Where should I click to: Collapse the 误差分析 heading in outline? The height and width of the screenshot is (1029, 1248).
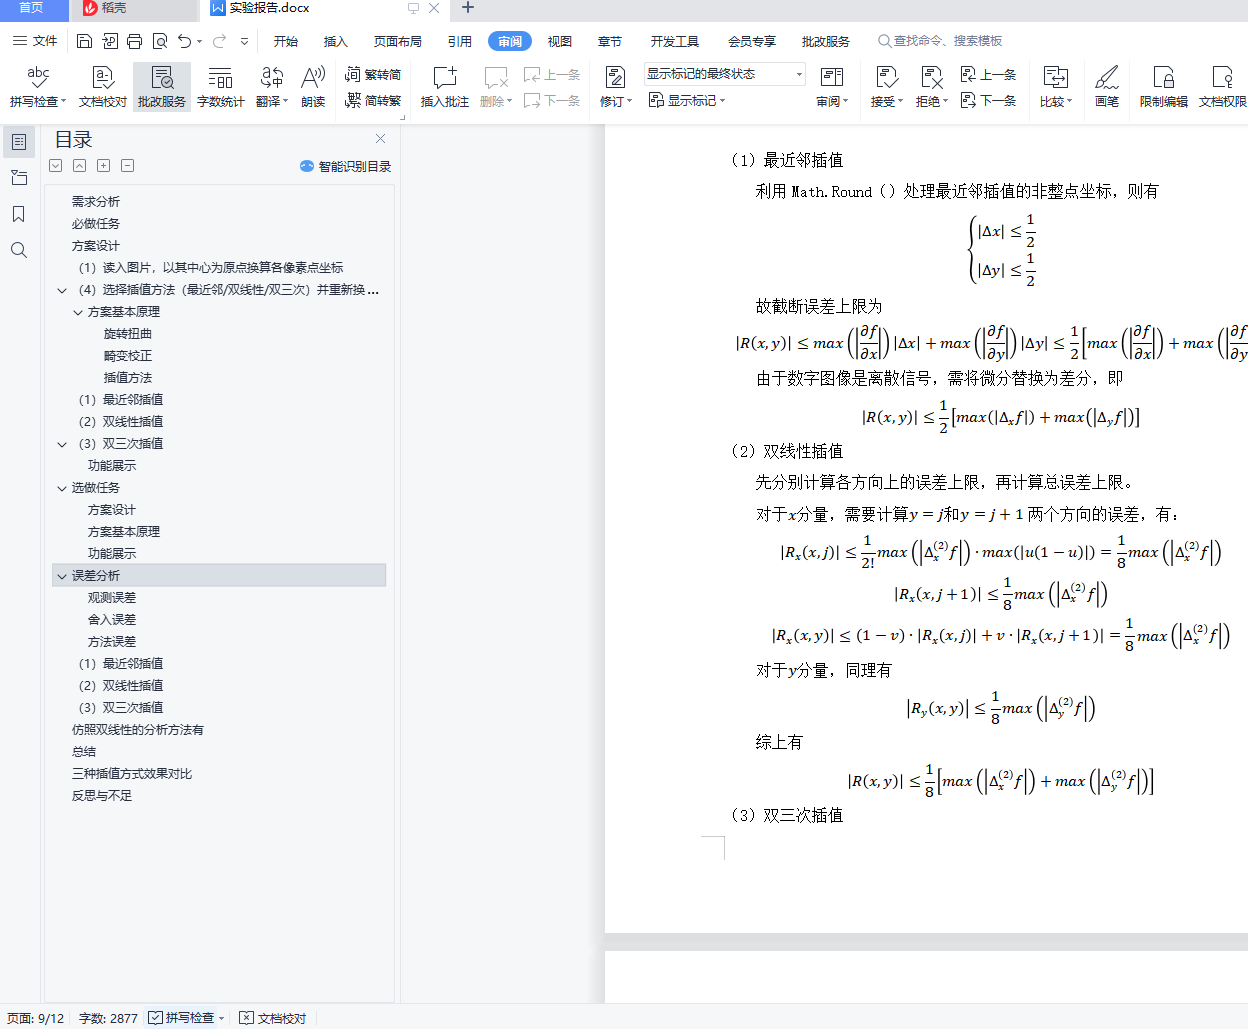click(x=62, y=576)
